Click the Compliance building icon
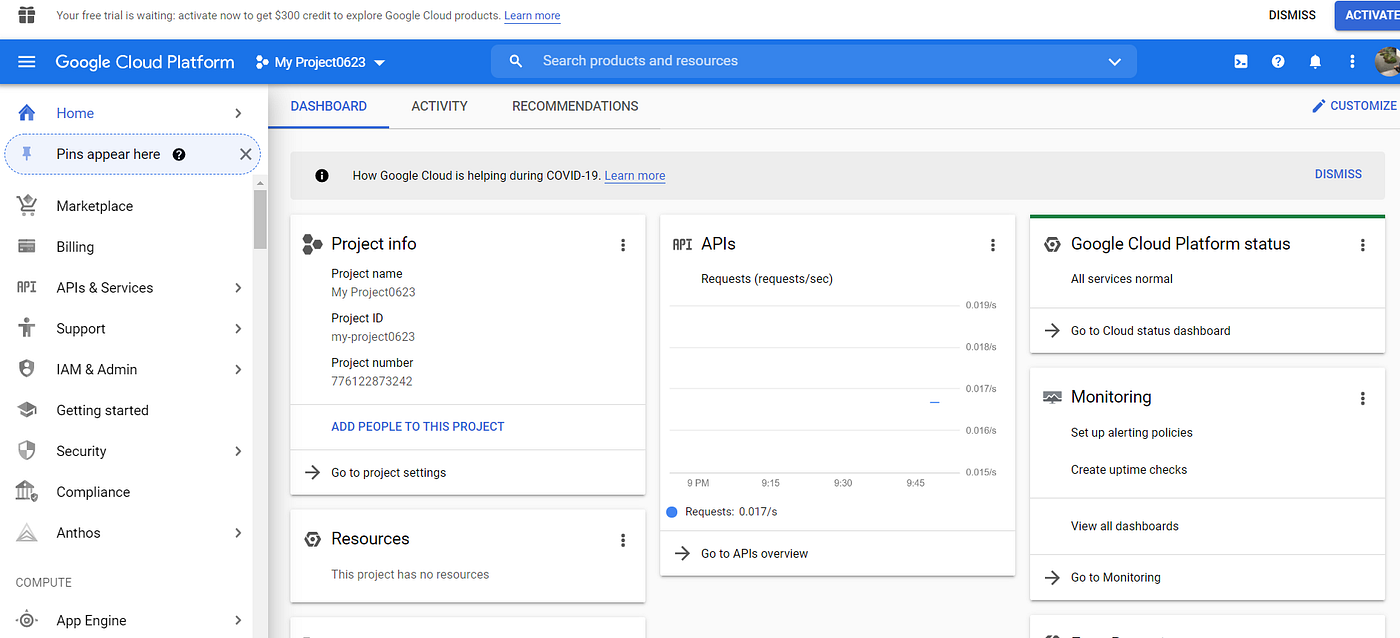The height and width of the screenshot is (638, 1400). tap(27, 491)
